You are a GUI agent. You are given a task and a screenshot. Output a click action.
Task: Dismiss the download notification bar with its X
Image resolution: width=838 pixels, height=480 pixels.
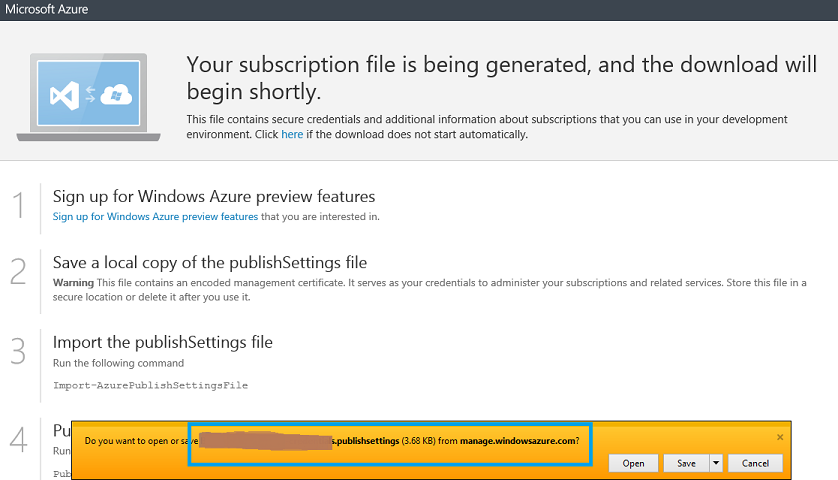(x=780, y=437)
